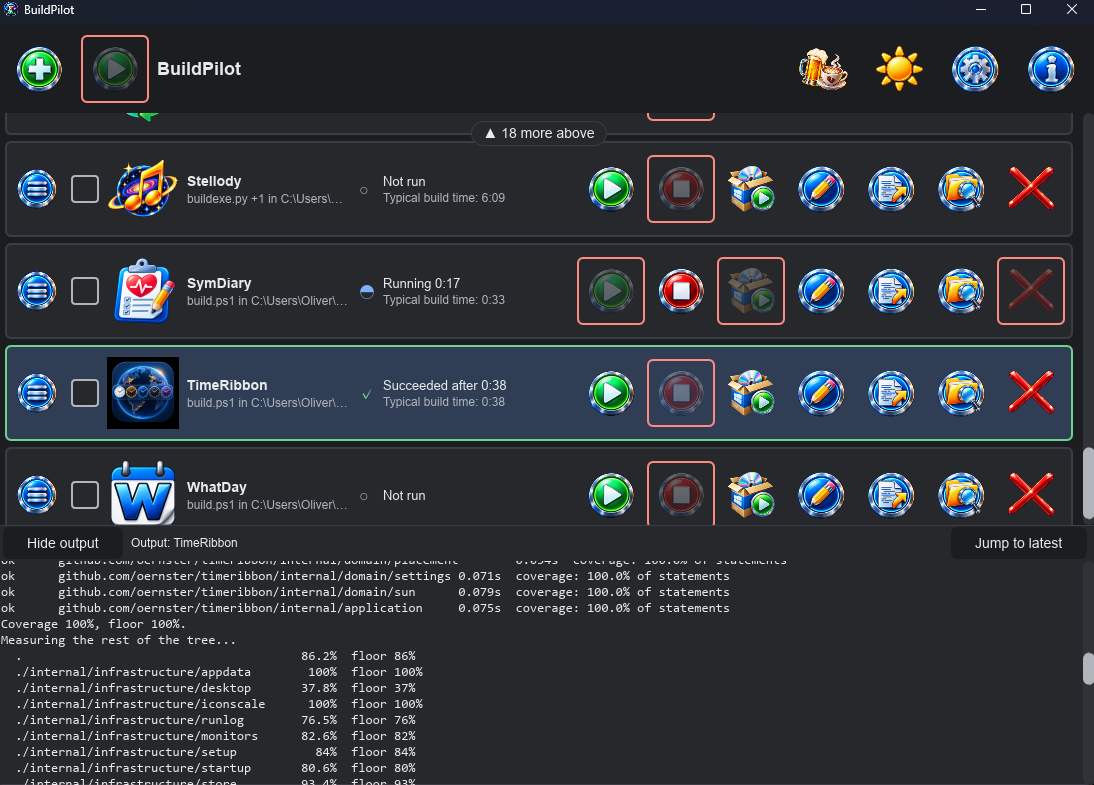The image size is (1094, 785).
Task: Open SymDiary's folder magnifier icon
Action: (x=961, y=291)
